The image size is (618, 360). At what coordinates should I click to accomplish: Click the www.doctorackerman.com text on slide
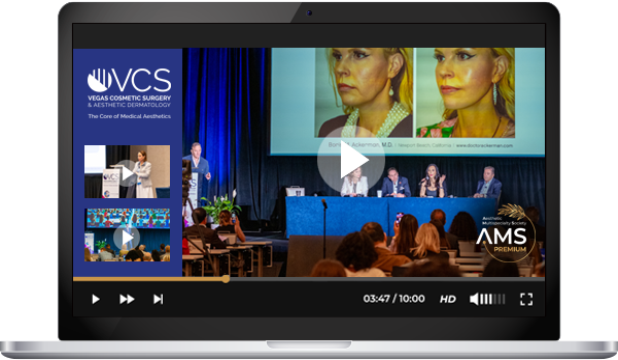pos(484,145)
